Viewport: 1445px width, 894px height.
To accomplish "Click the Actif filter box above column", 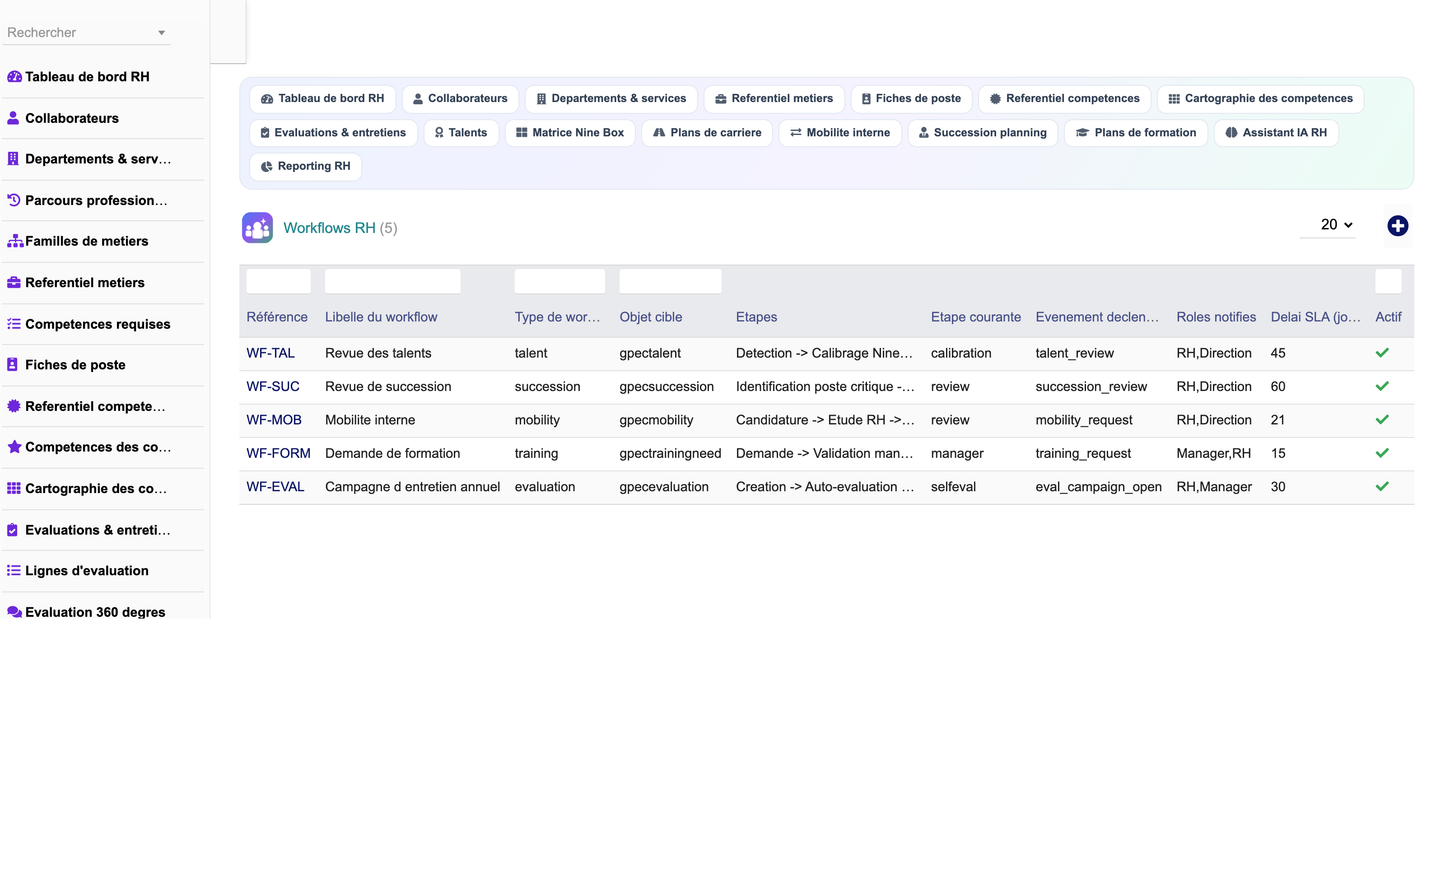I will click(x=1388, y=281).
